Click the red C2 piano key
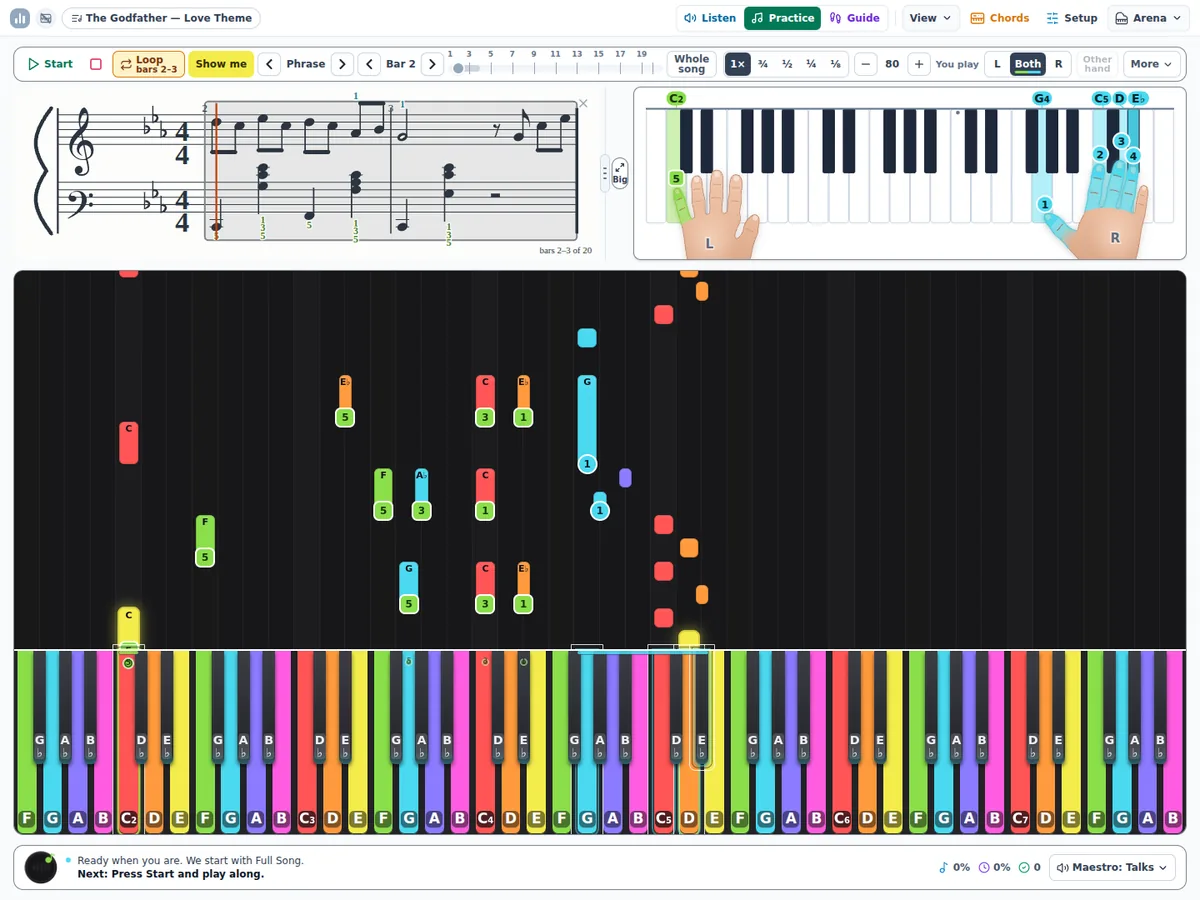Screen dimensions: 1200x900 coord(129,741)
